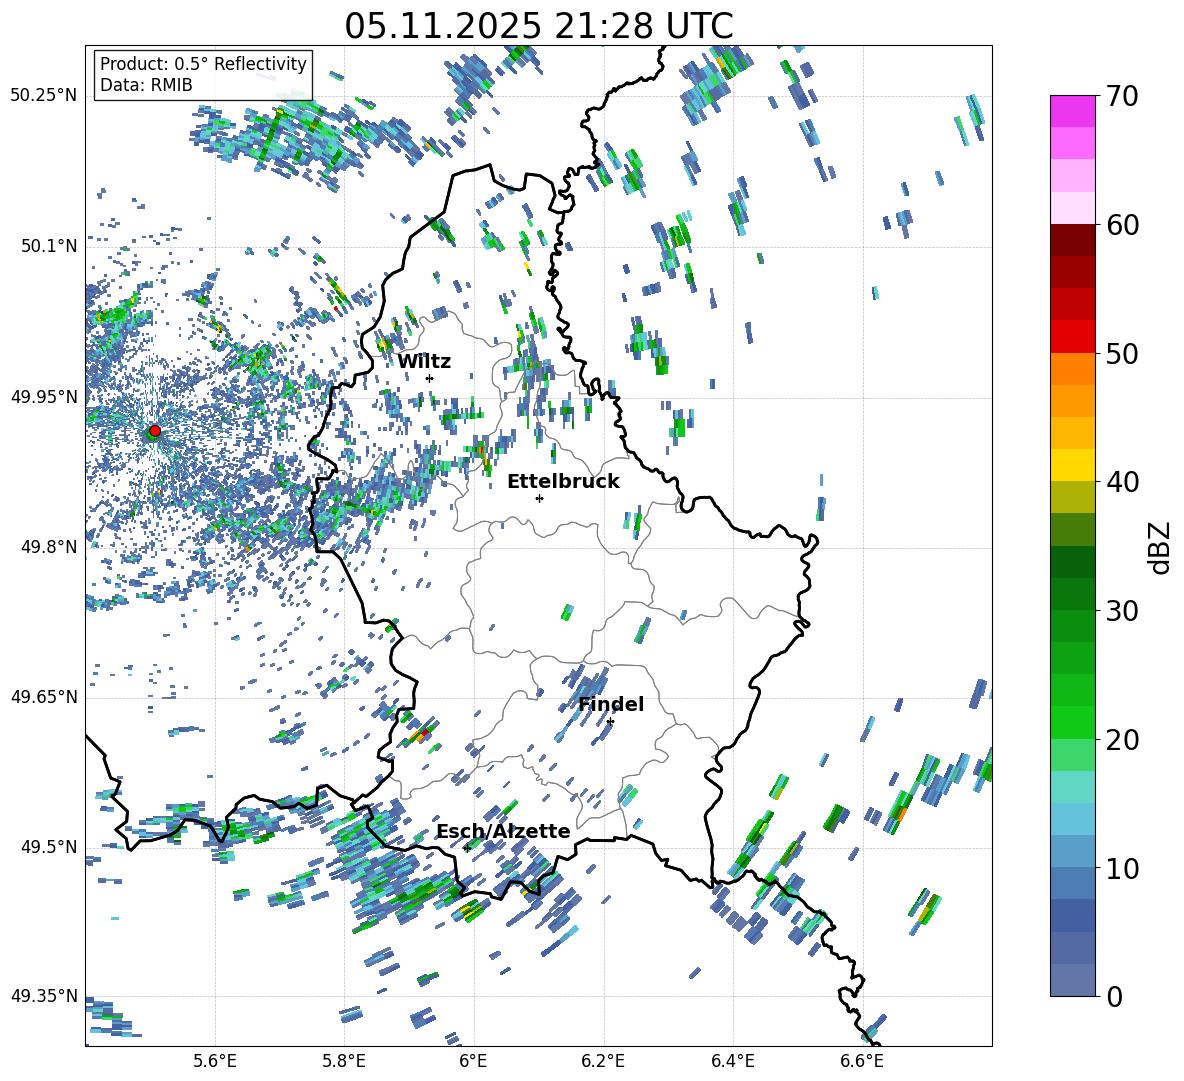Click the 50.1°N latitude label
1184x1081 pixels.
49,246
